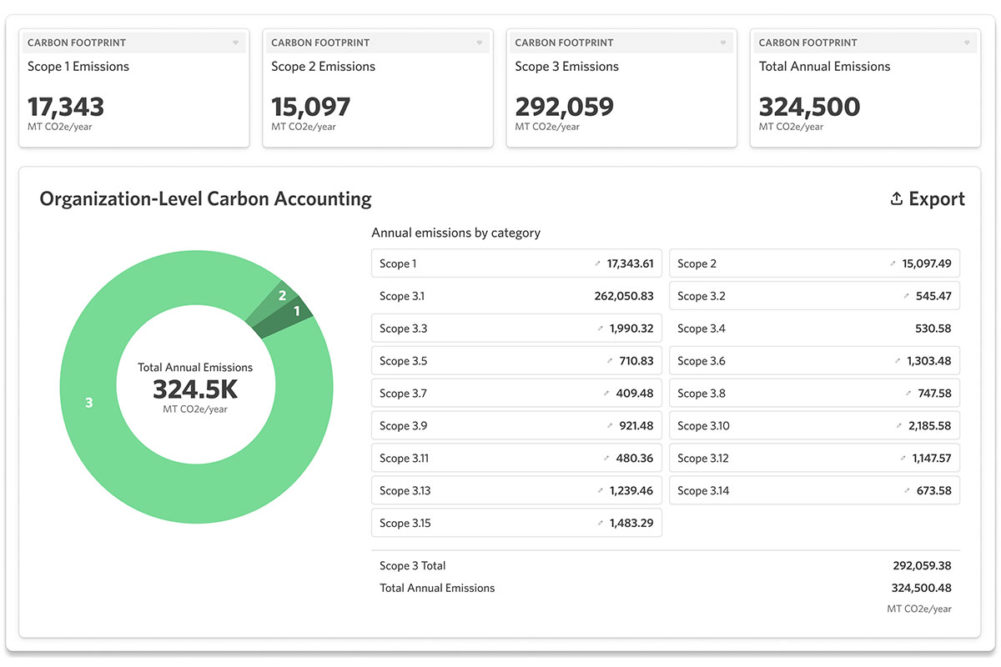Select the Scope 3.1 row

pos(516,296)
